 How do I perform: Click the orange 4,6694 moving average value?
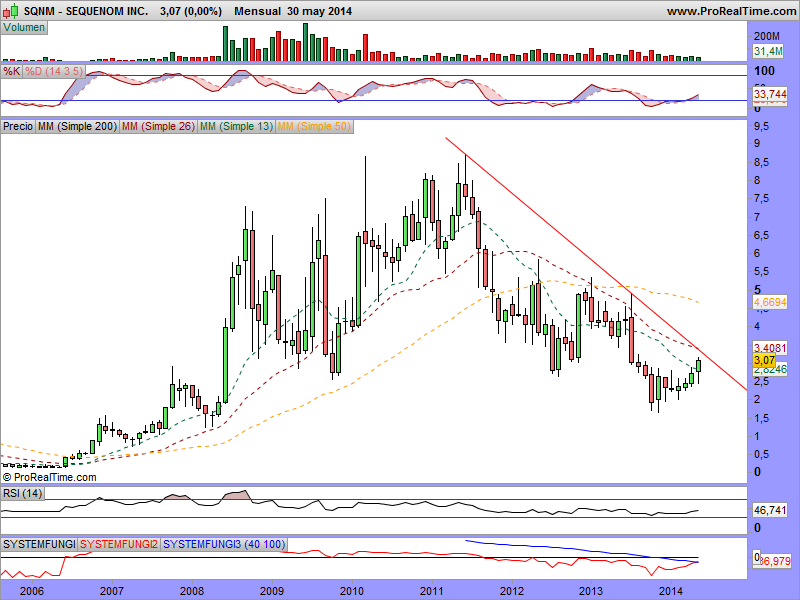(x=770, y=302)
